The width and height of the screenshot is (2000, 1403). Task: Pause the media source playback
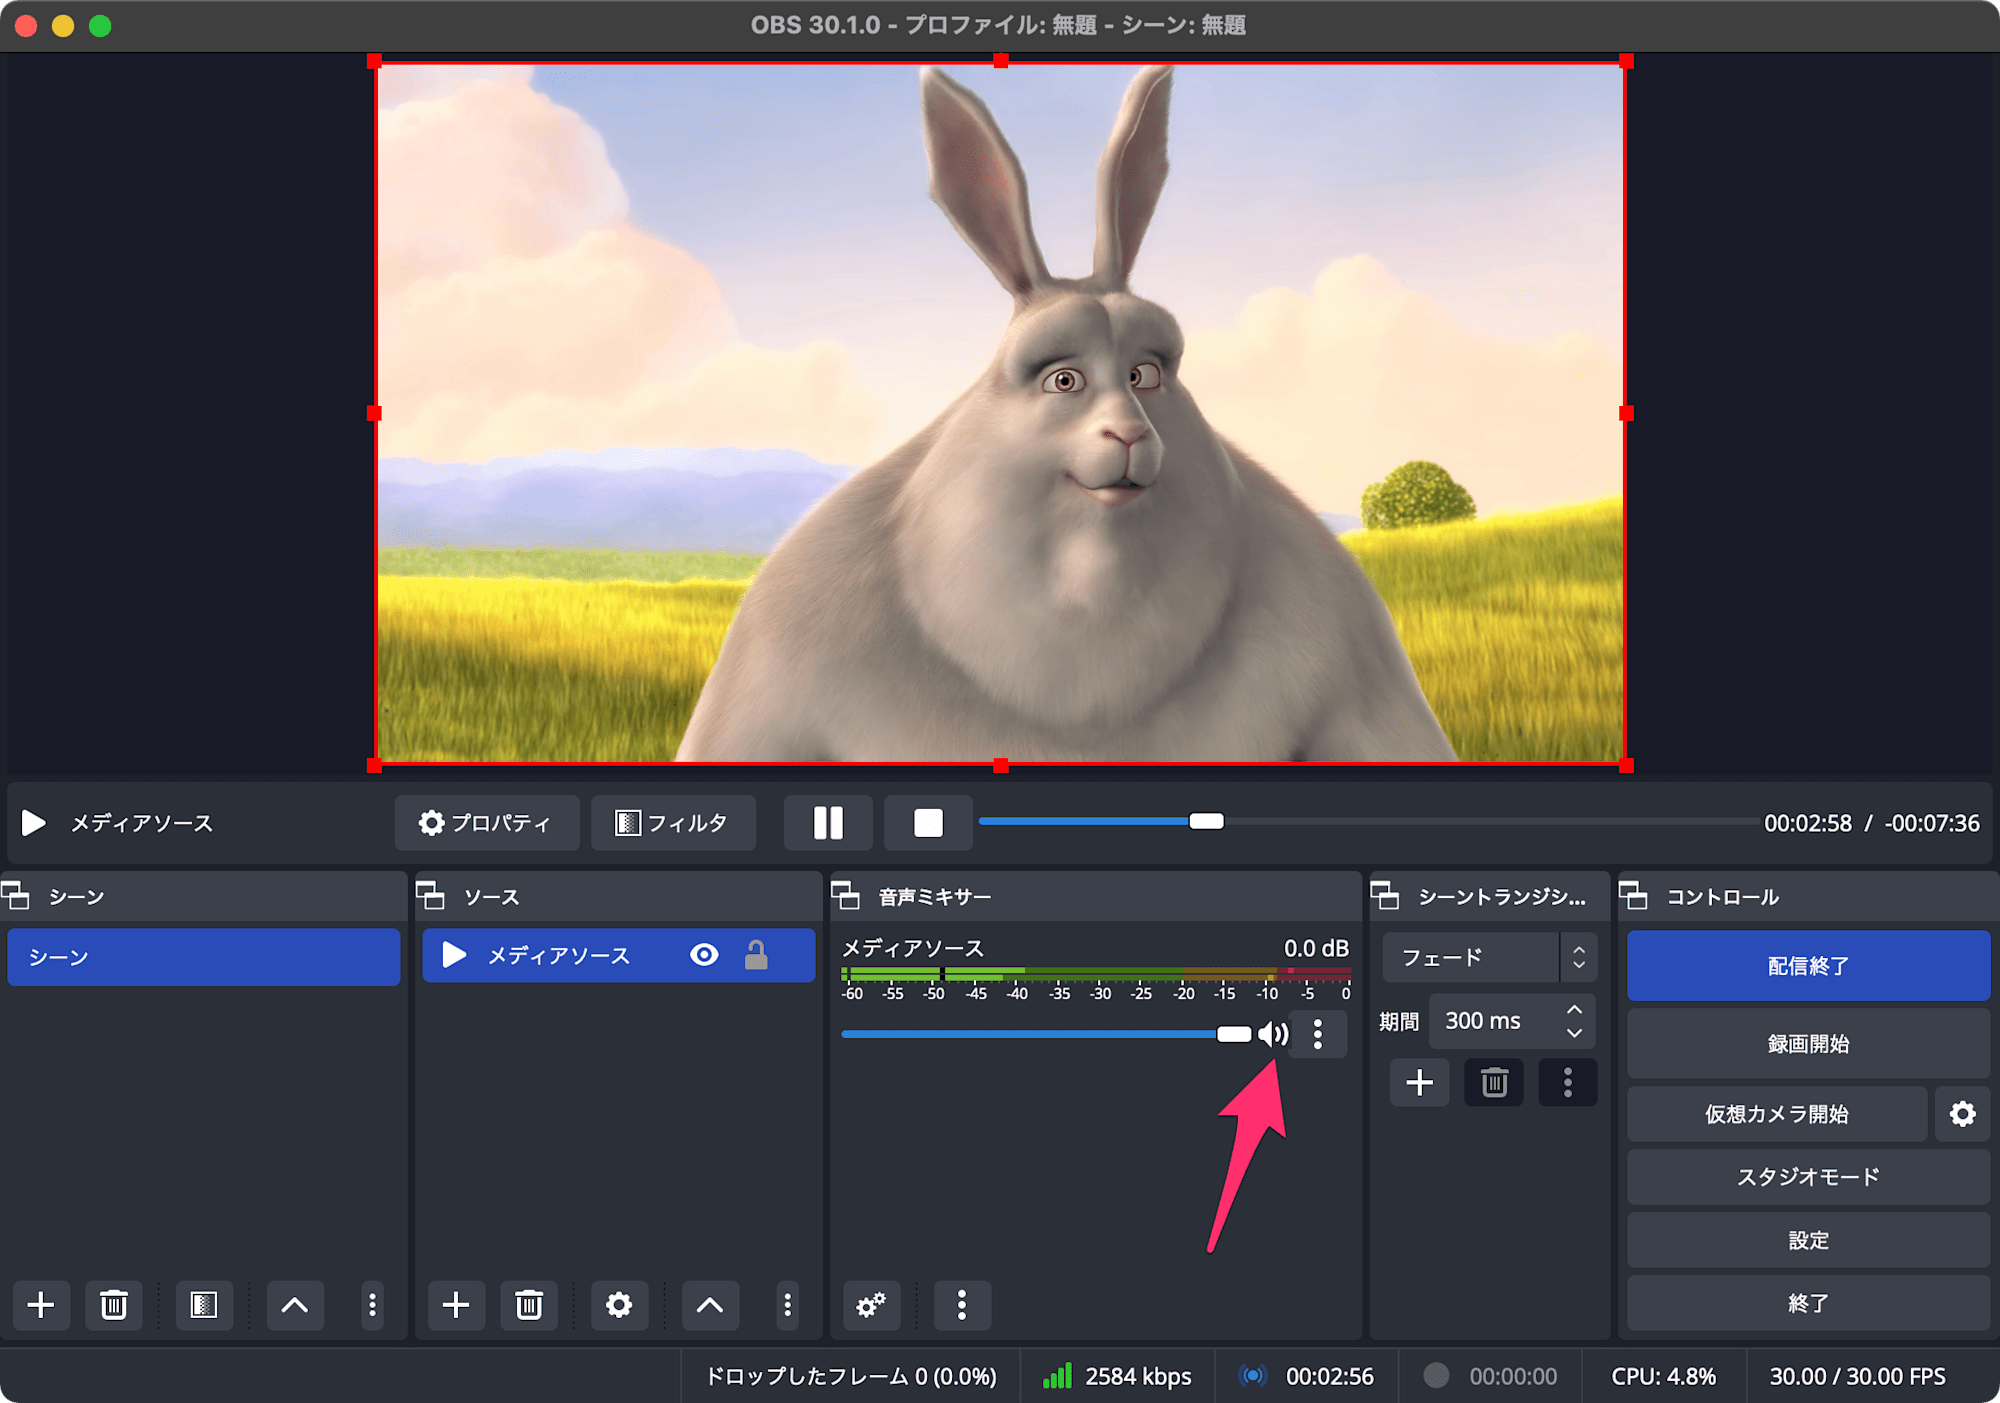coord(827,823)
